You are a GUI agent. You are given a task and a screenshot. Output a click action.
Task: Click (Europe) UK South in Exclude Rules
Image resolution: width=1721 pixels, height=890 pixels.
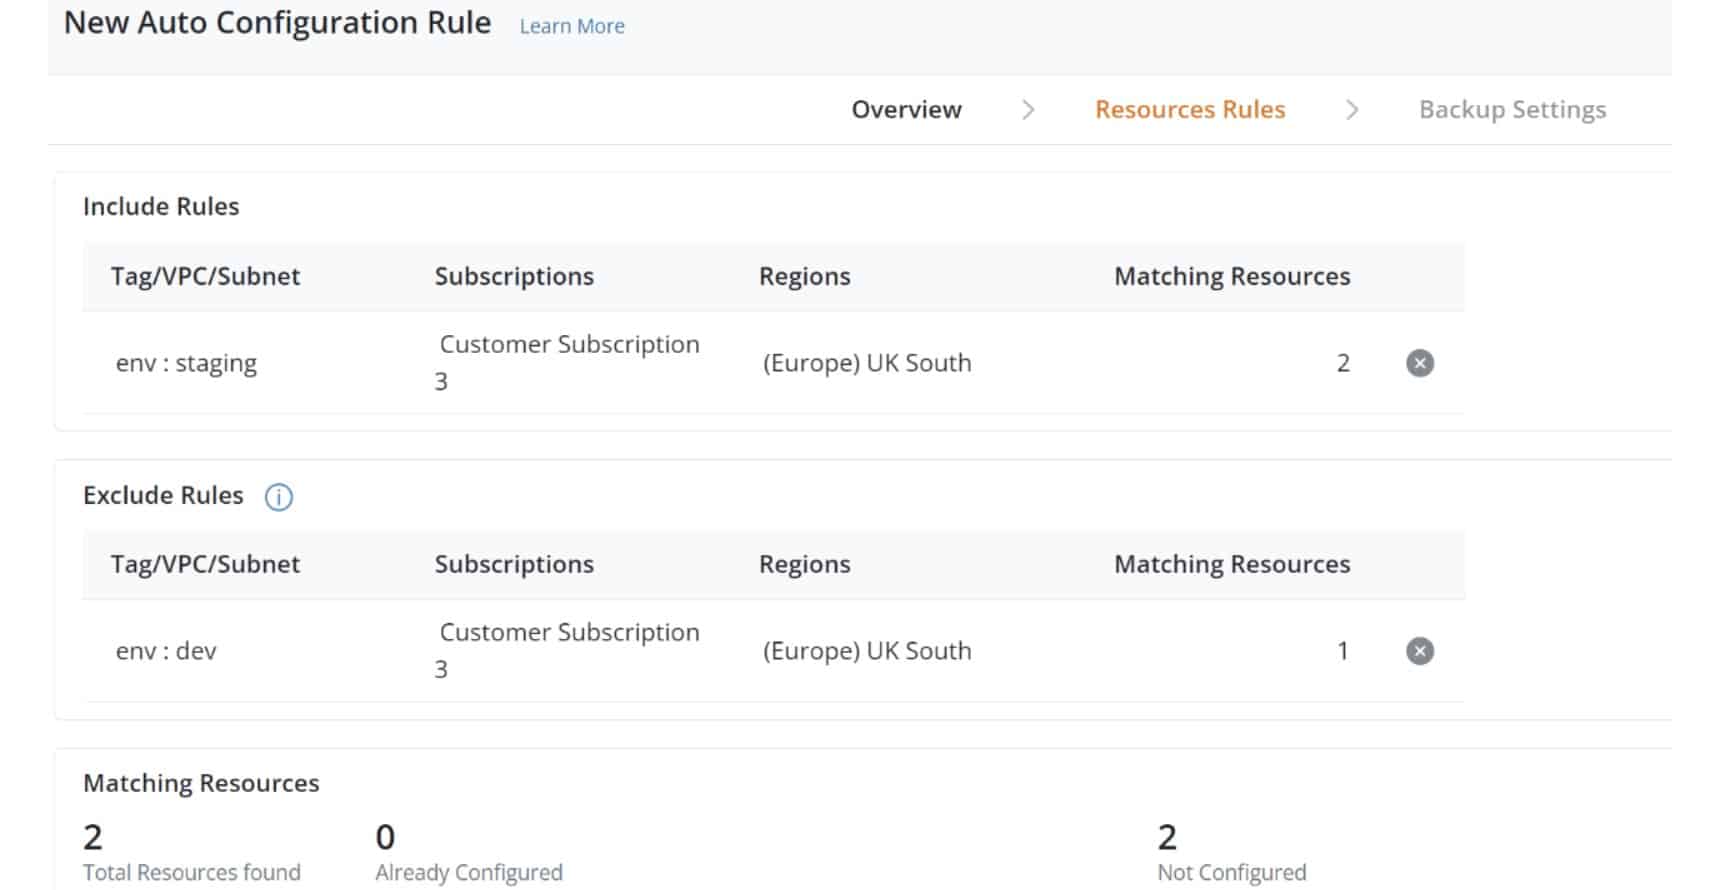[867, 651]
